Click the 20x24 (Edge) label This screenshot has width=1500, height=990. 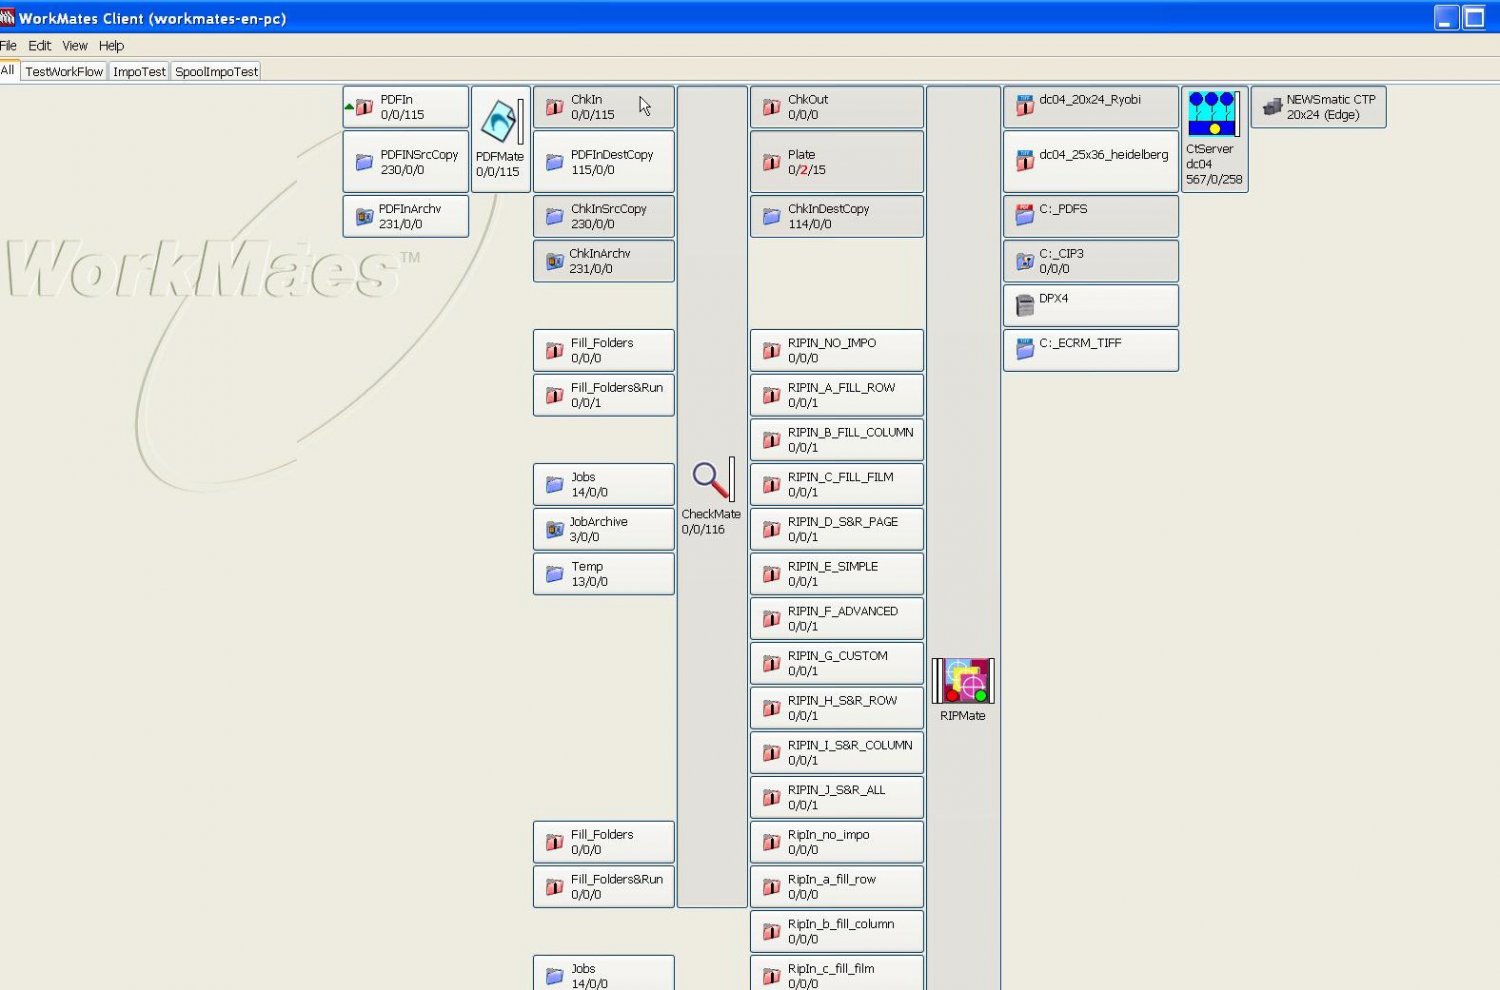1323,115
